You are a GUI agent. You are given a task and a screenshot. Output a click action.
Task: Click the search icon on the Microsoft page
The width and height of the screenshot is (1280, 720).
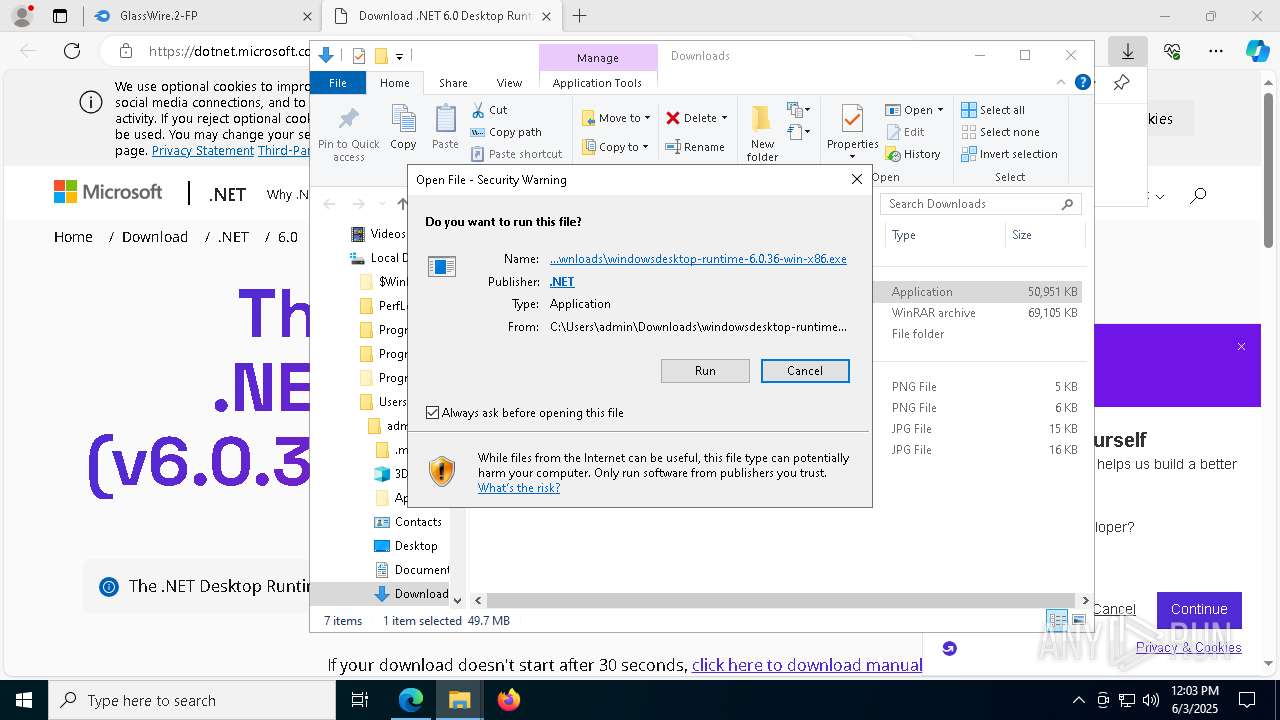[x=1198, y=196]
